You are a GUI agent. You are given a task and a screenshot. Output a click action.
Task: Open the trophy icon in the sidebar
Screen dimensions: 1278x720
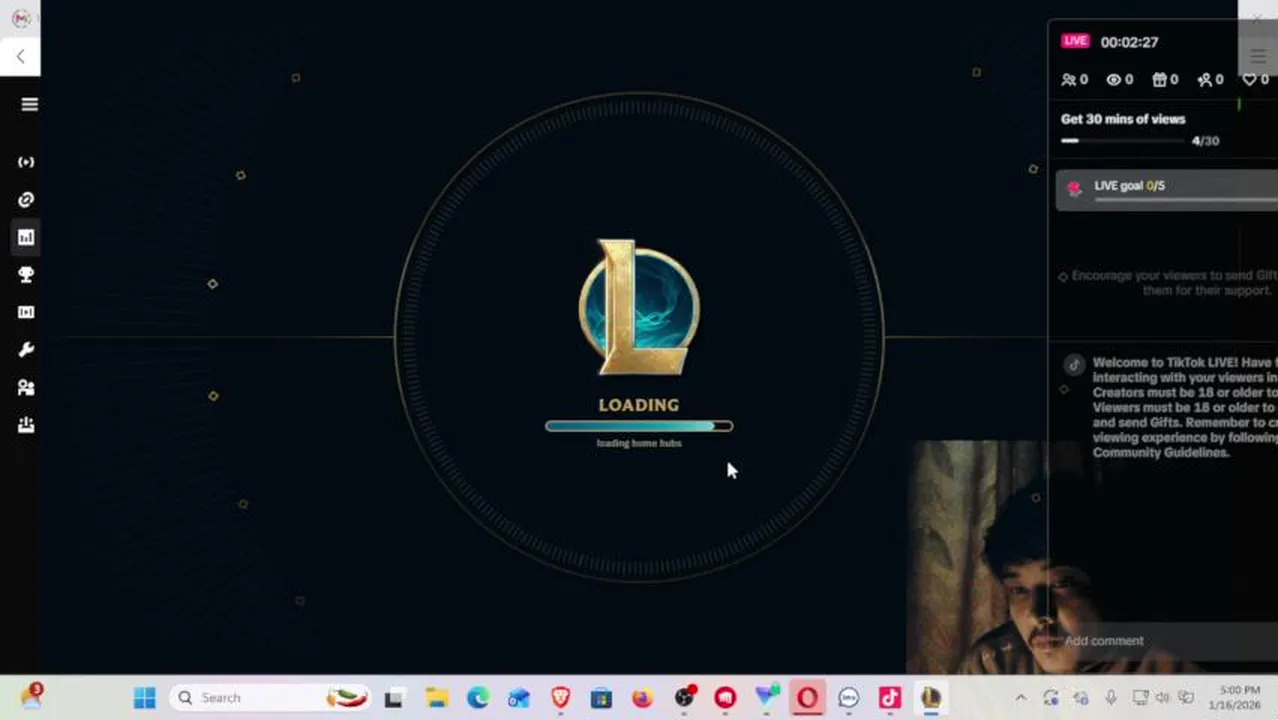[x=26, y=275]
